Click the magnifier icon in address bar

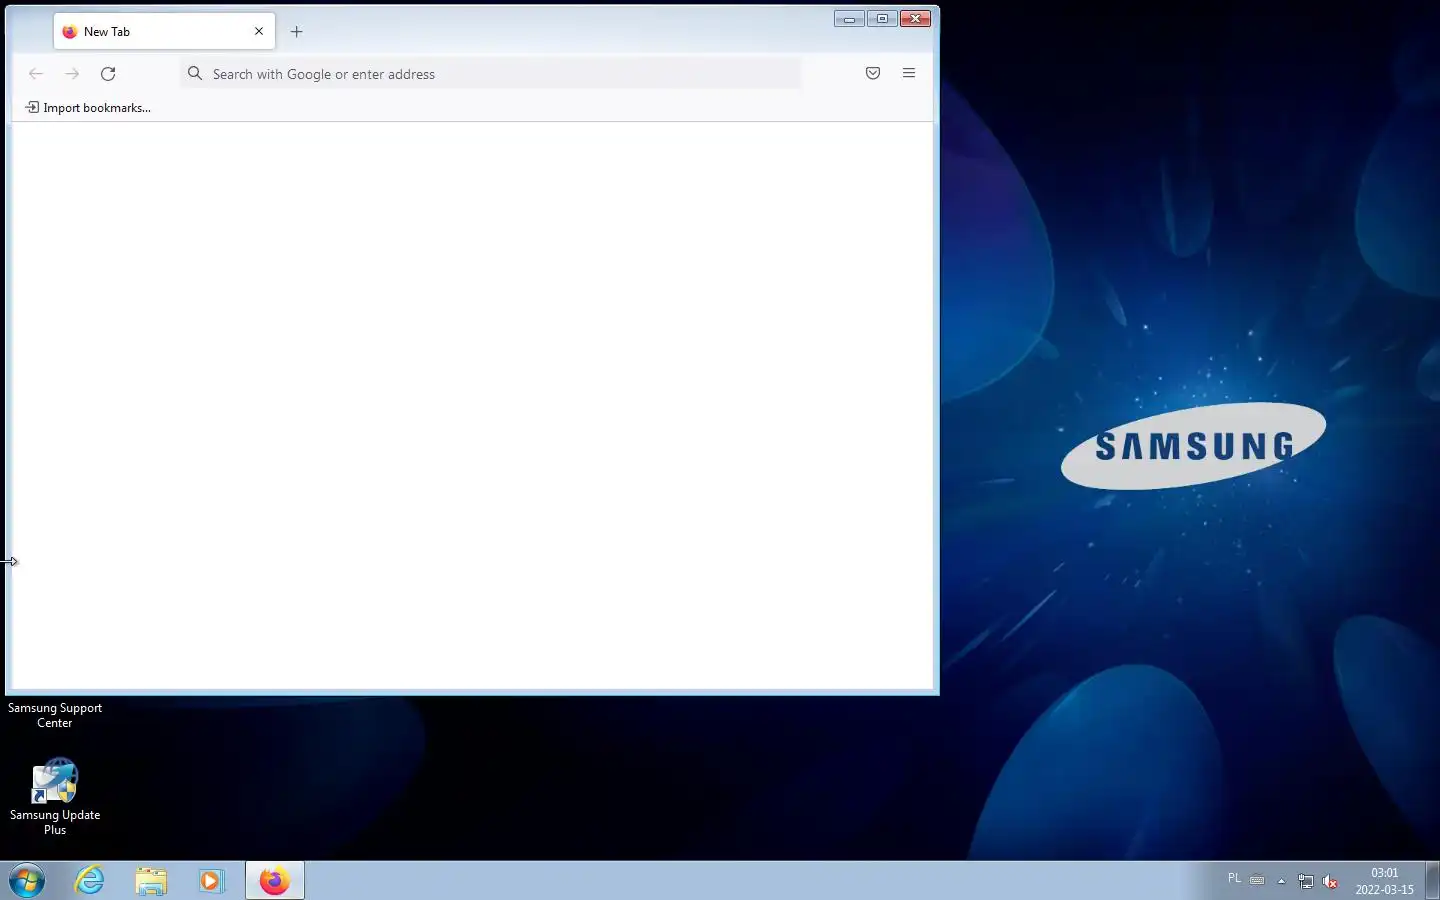195,73
